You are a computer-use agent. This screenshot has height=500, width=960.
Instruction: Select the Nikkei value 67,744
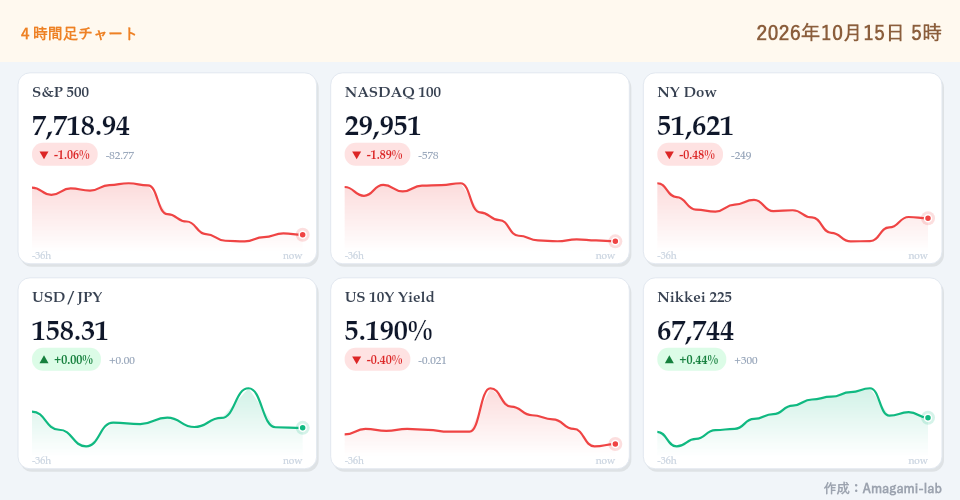pos(696,331)
